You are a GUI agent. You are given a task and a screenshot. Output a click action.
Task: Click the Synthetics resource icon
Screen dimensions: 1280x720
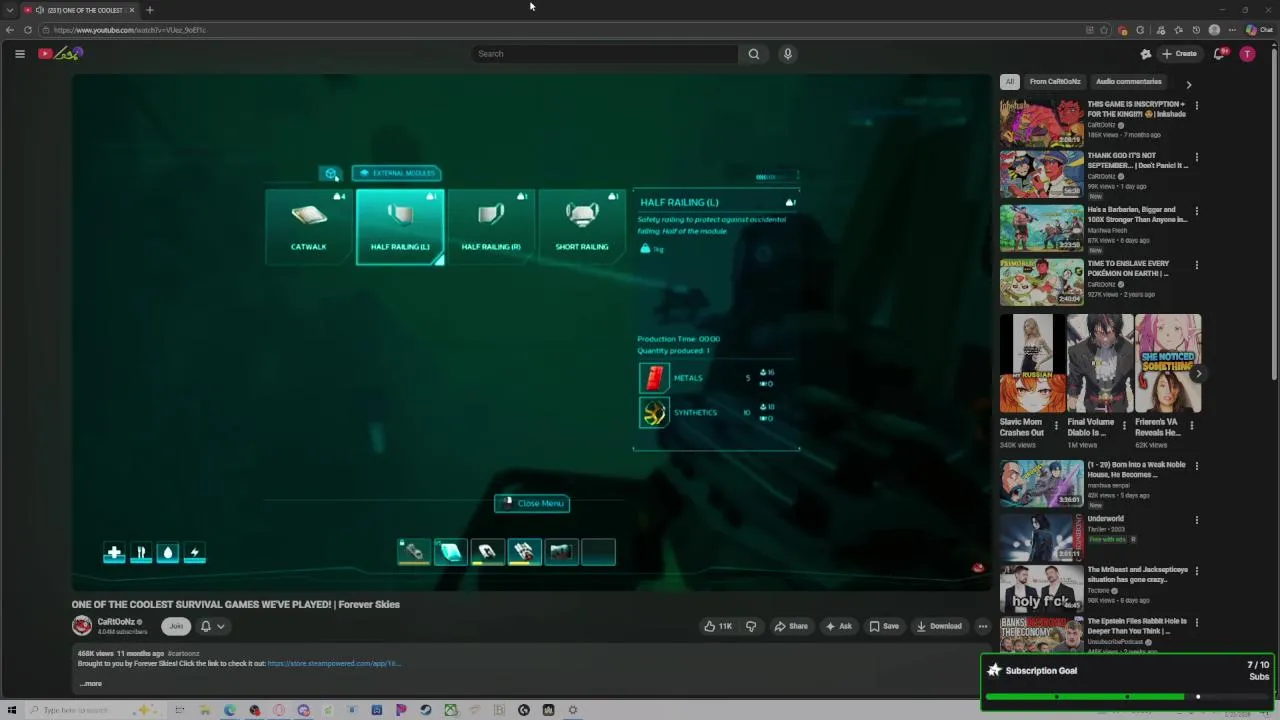654,413
